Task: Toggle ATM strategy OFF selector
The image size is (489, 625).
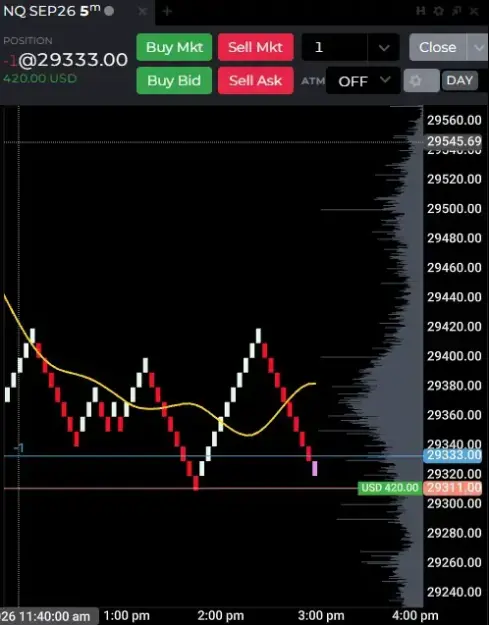Action: click(x=363, y=81)
